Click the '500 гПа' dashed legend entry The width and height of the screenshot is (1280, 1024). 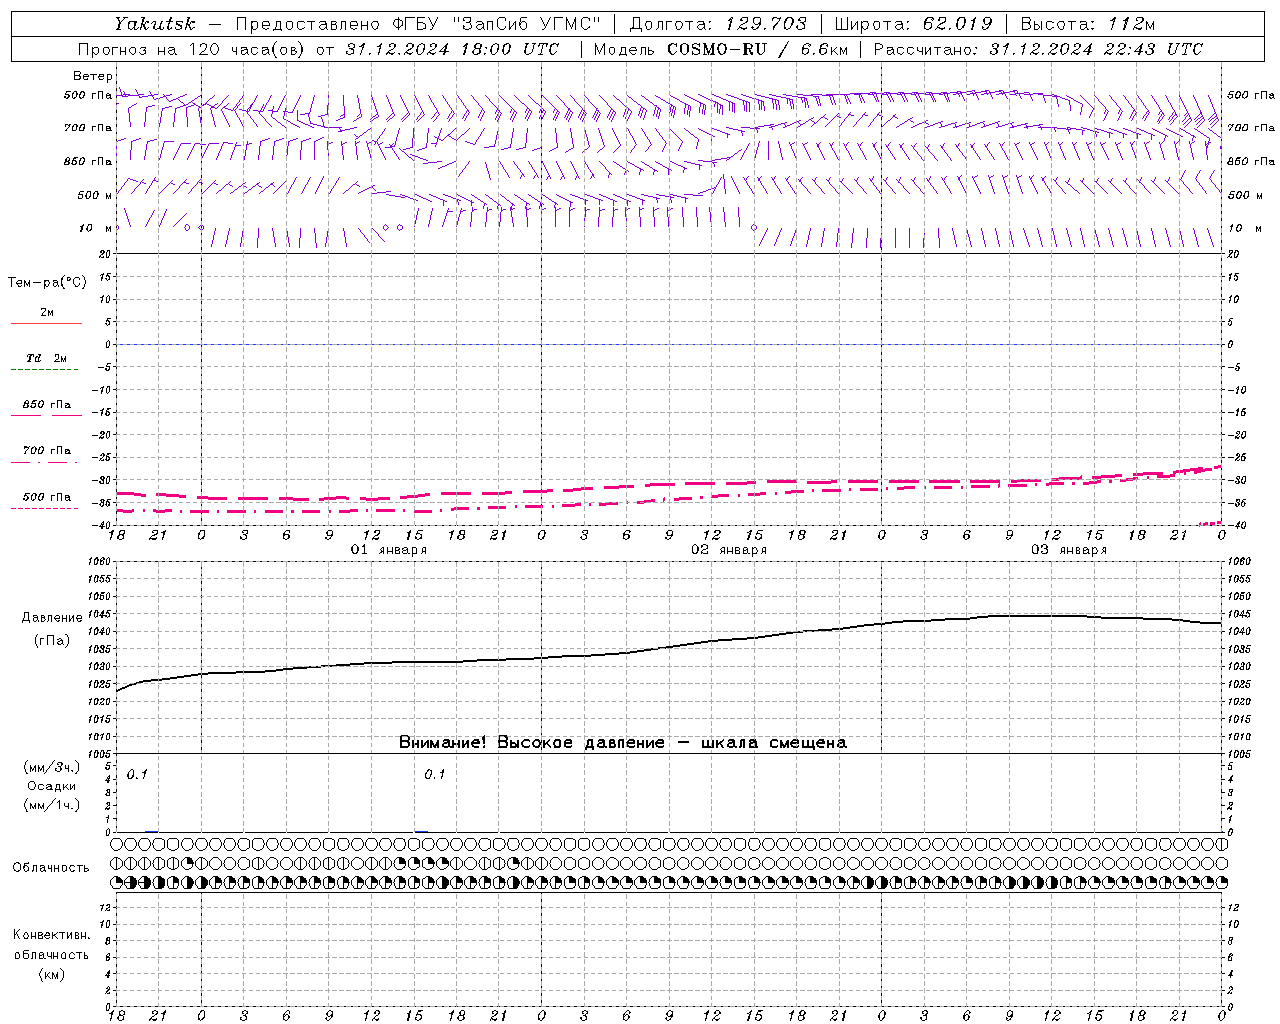tap(47, 497)
